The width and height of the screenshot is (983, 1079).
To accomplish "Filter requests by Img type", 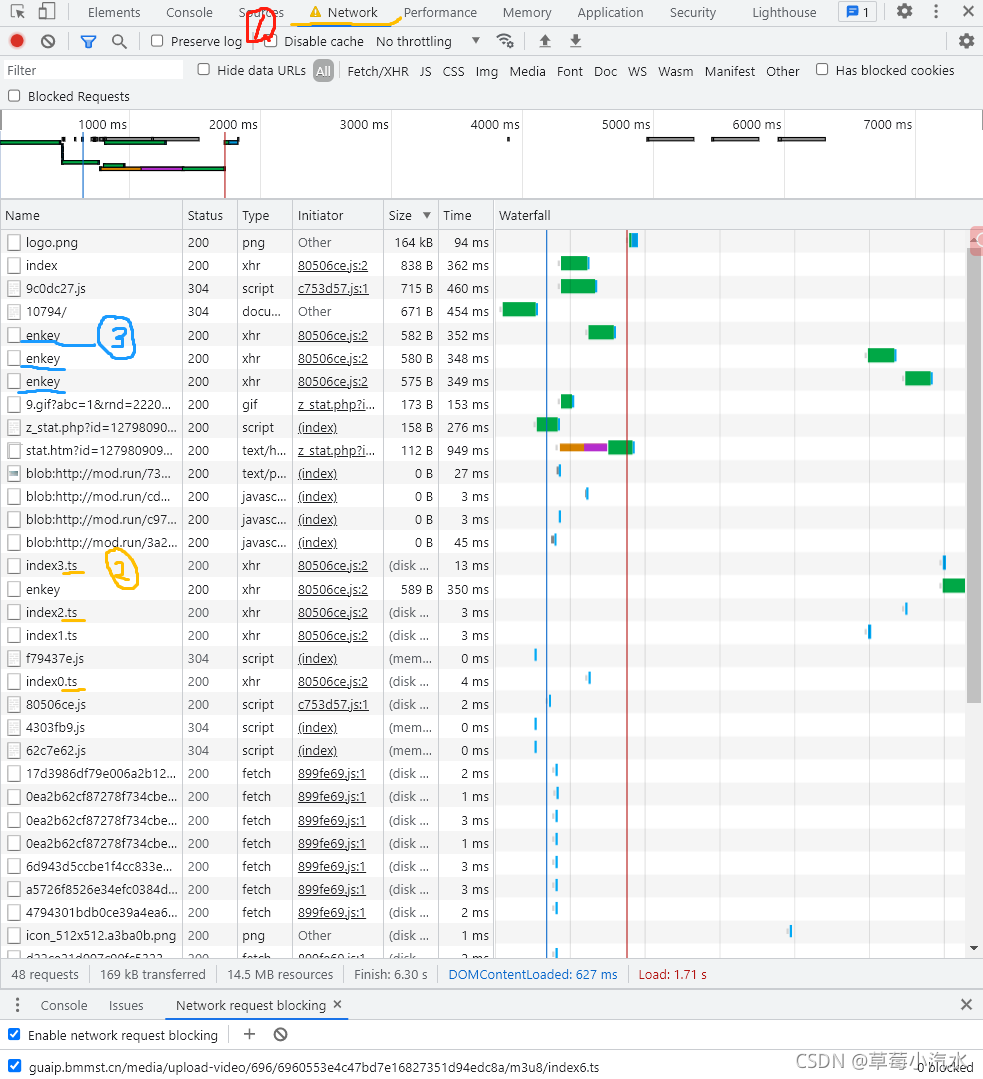I will 487,71.
